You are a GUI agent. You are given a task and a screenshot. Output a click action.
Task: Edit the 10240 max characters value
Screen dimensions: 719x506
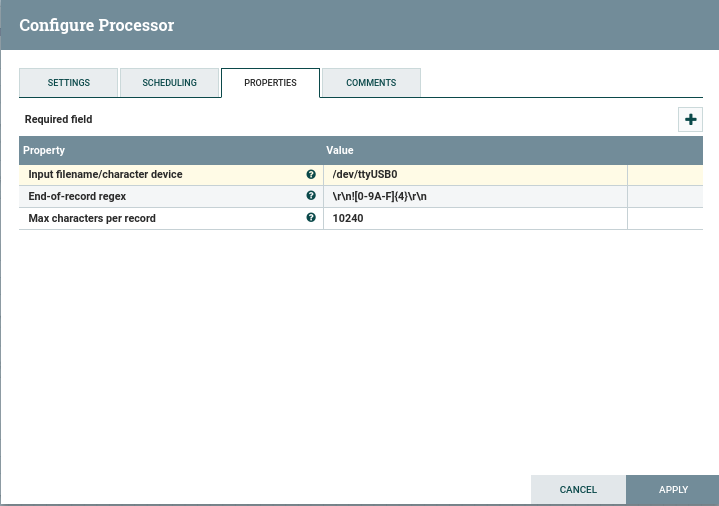(x=475, y=218)
